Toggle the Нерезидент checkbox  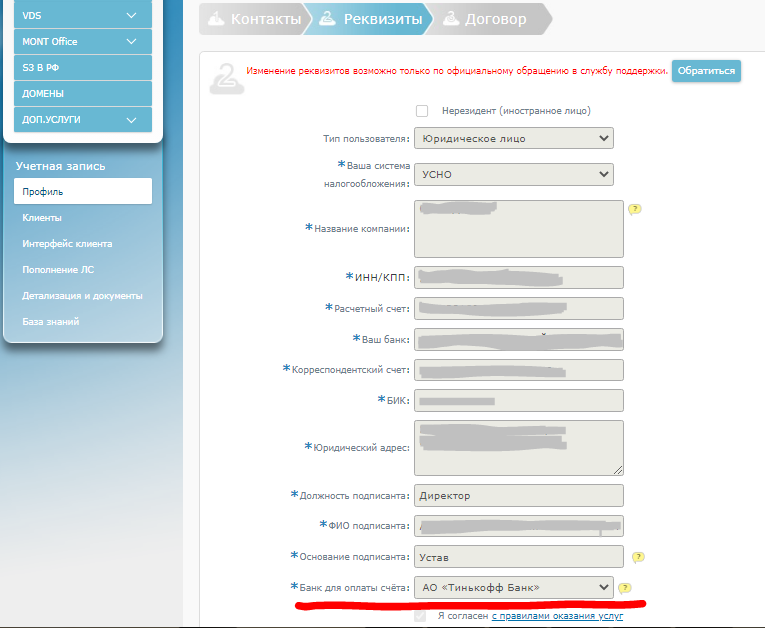click(422, 111)
